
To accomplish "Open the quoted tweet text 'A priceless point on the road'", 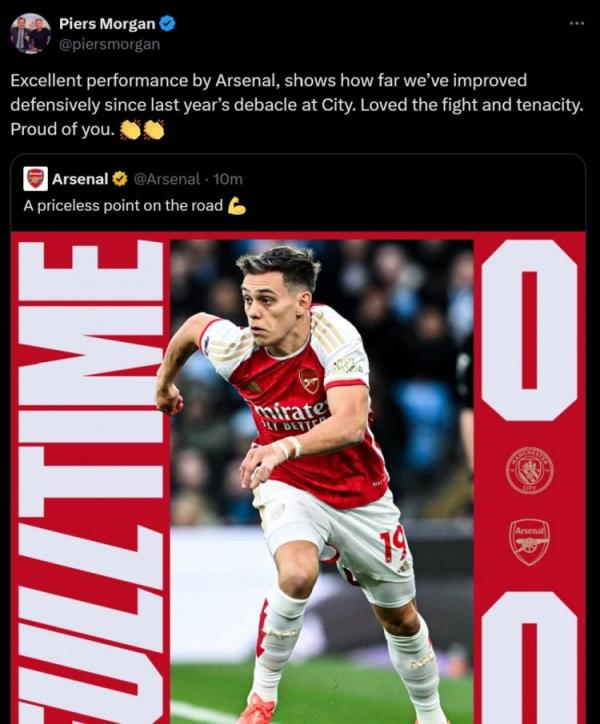I will pyautogui.click(x=123, y=206).
